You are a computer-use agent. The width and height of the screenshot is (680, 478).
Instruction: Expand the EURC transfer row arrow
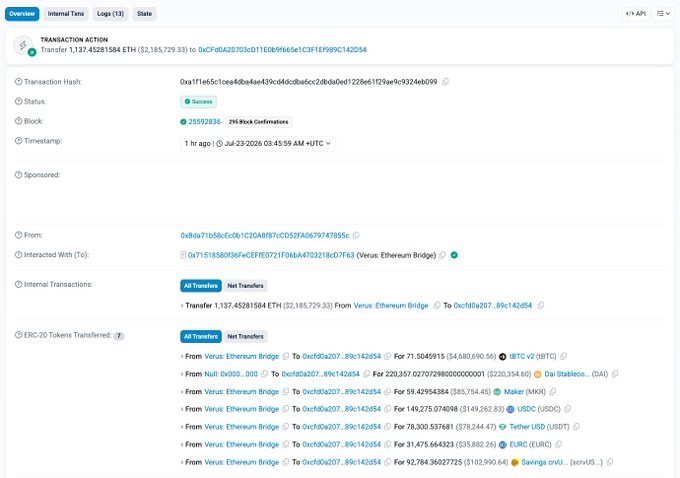point(182,445)
